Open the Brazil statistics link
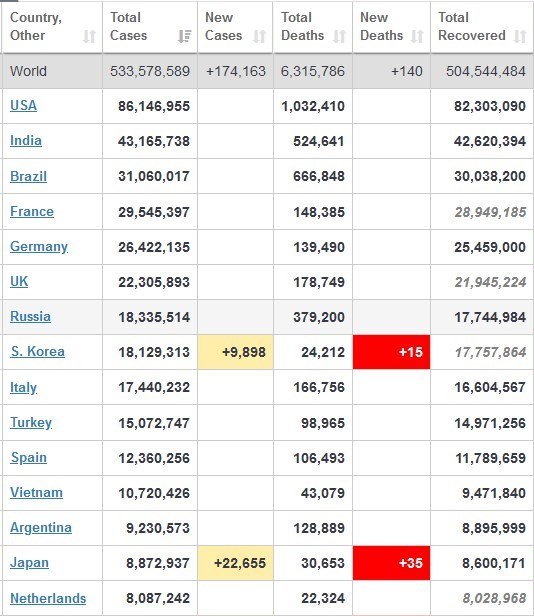 click(x=28, y=176)
